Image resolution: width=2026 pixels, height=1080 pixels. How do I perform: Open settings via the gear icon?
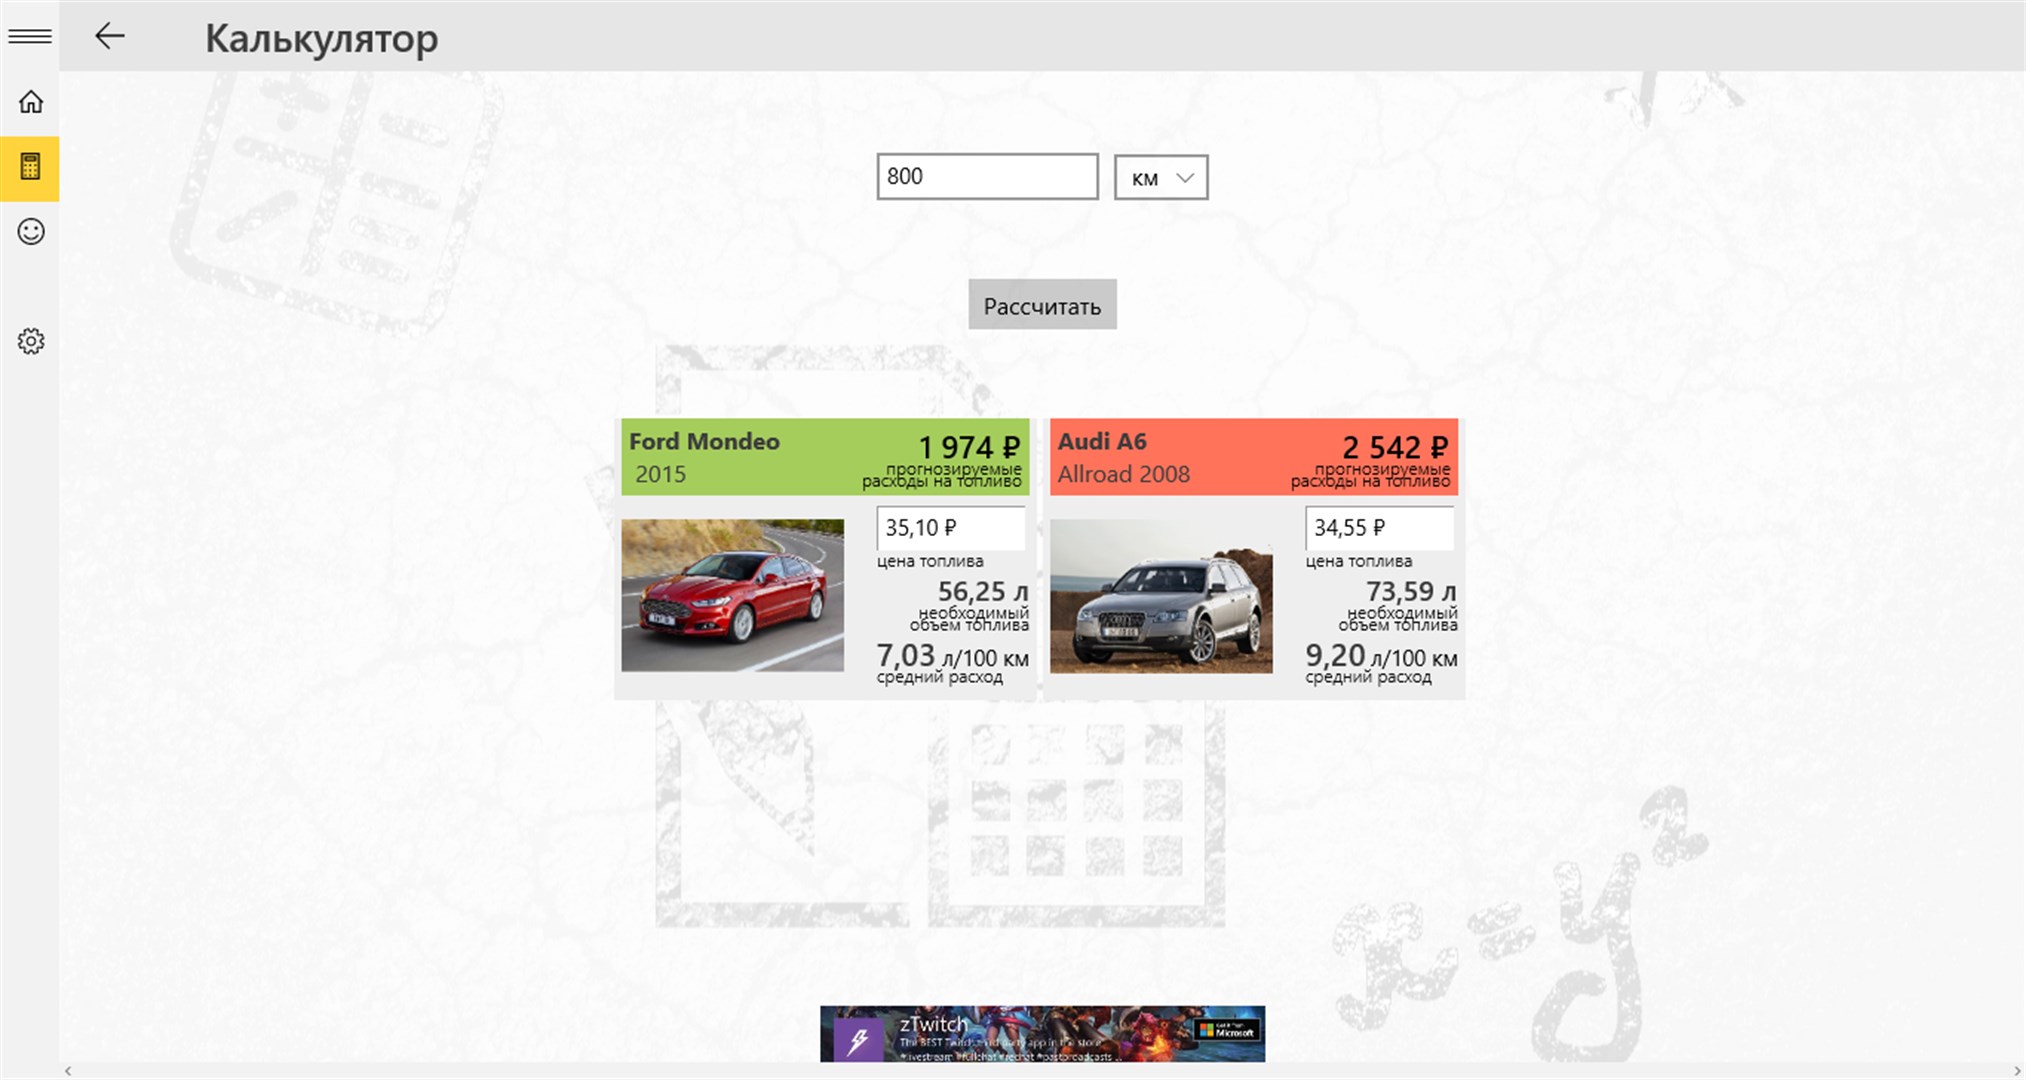click(30, 341)
